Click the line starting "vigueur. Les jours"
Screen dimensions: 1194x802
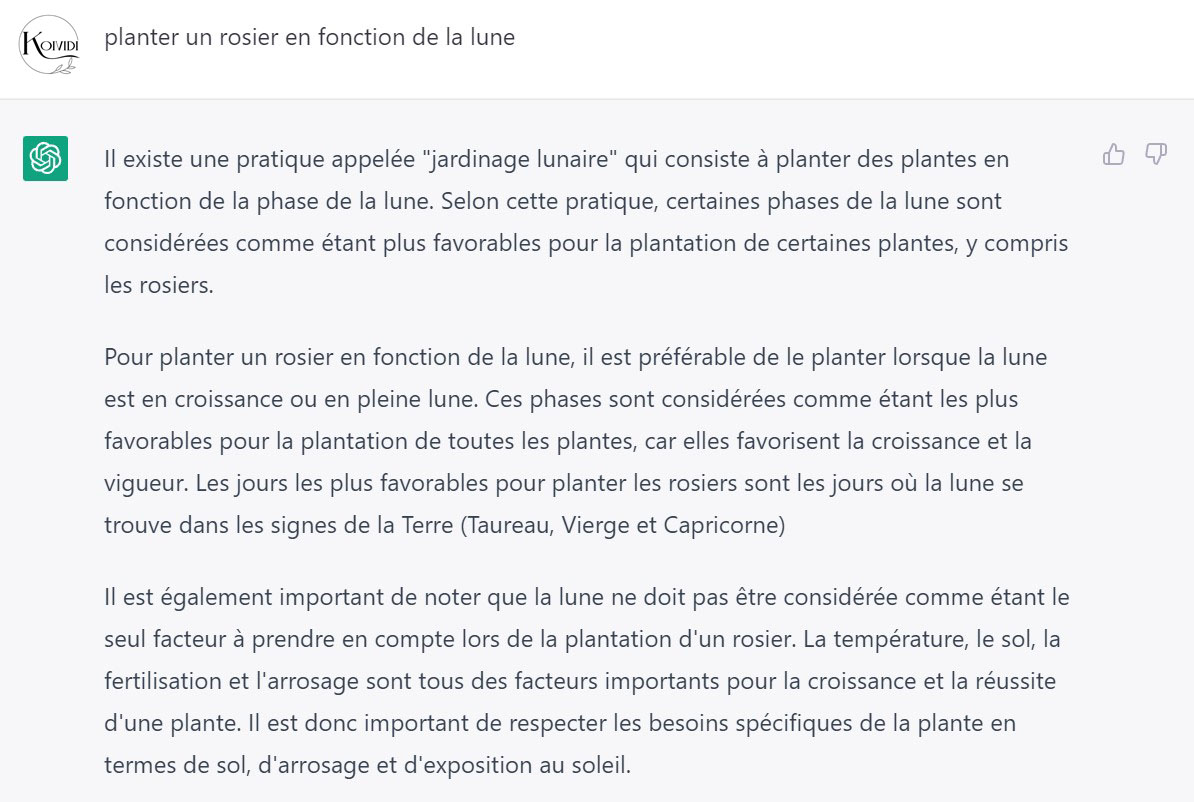(x=563, y=483)
